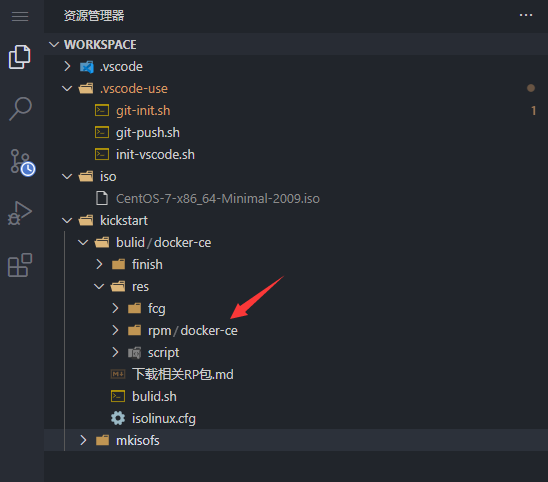Collapse the kickstart folder chevron
This screenshot has height=482, width=548.
click(x=67, y=221)
